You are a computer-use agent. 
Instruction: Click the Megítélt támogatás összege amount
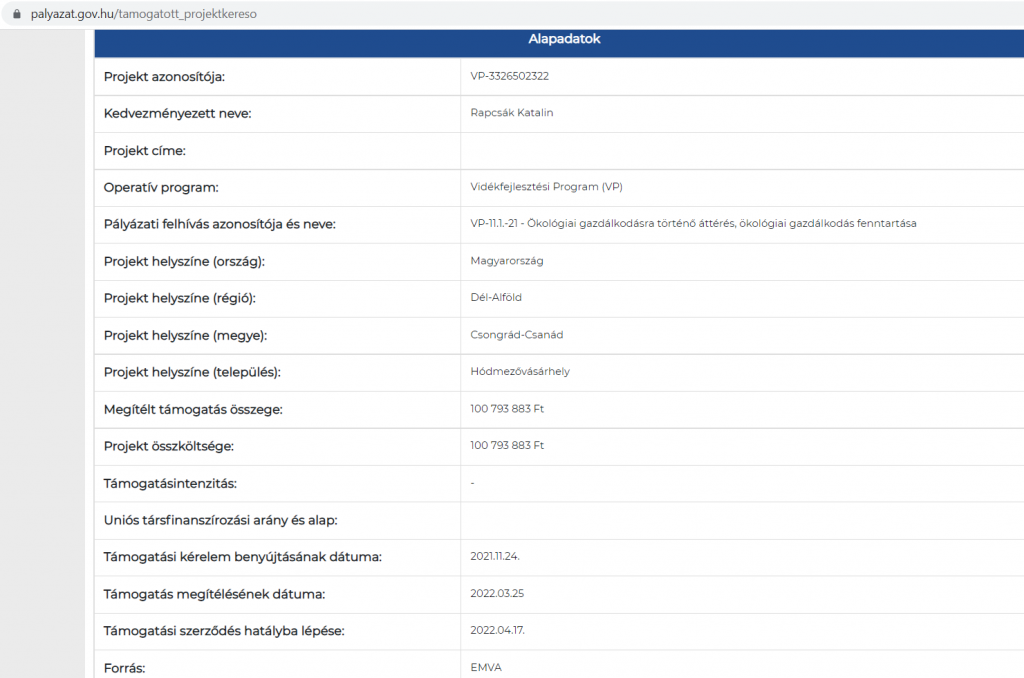pyautogui.click(x=507, y=409)
